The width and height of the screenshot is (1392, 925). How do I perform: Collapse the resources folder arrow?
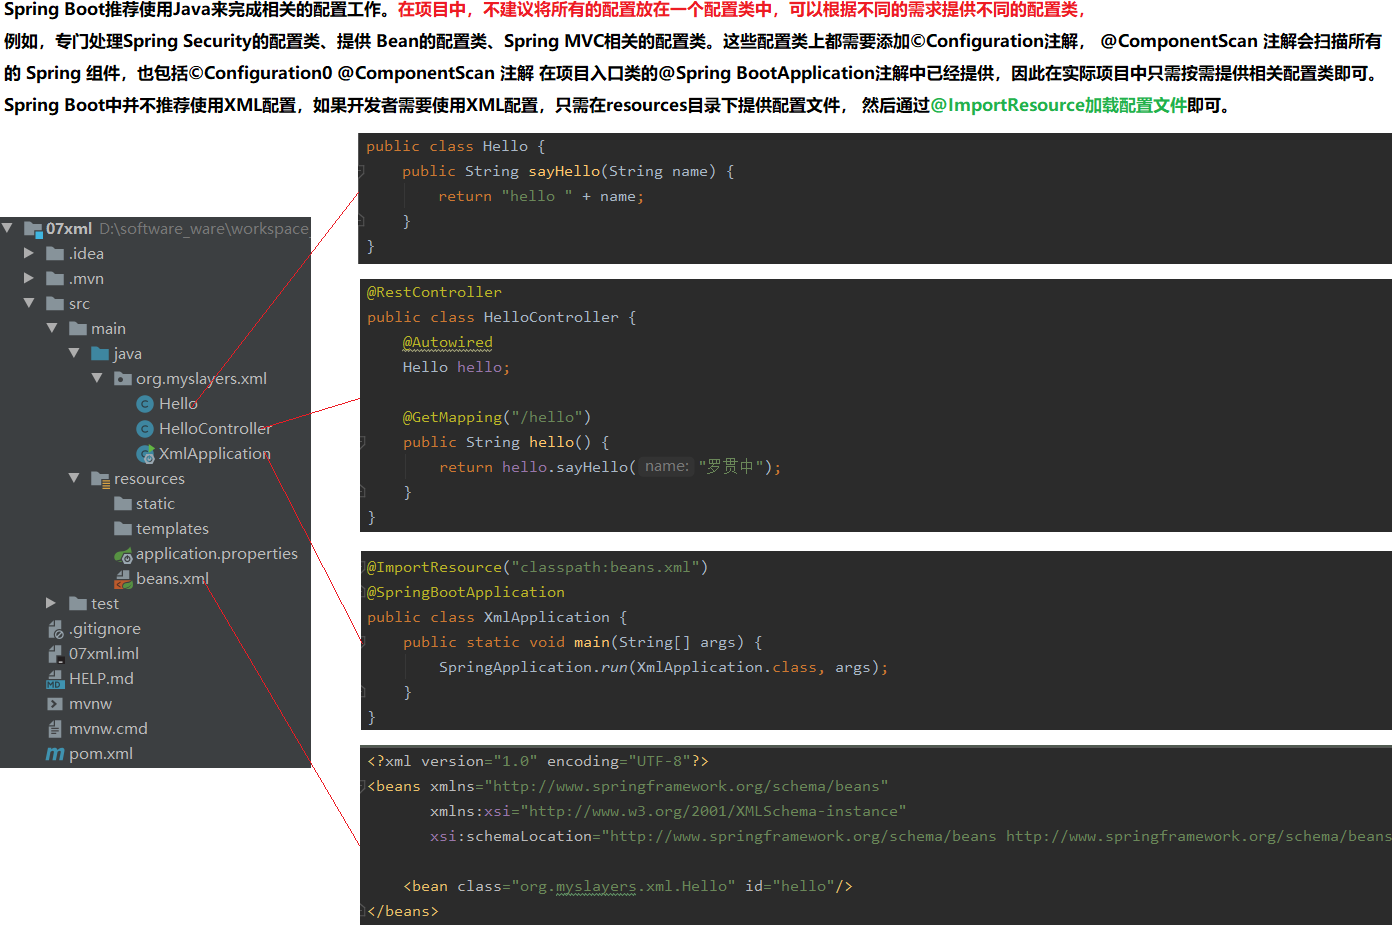coord(74,478)
